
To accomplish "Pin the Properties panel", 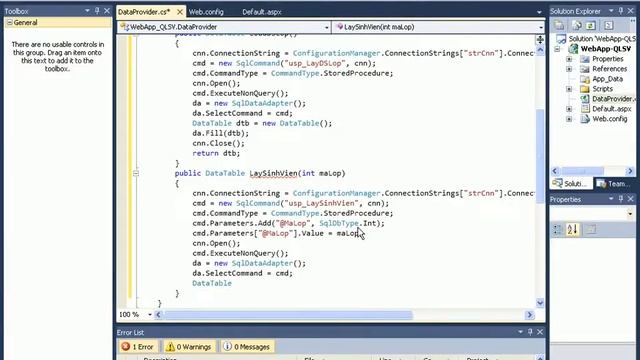I will pyautogui.click(x=621, y=199).
